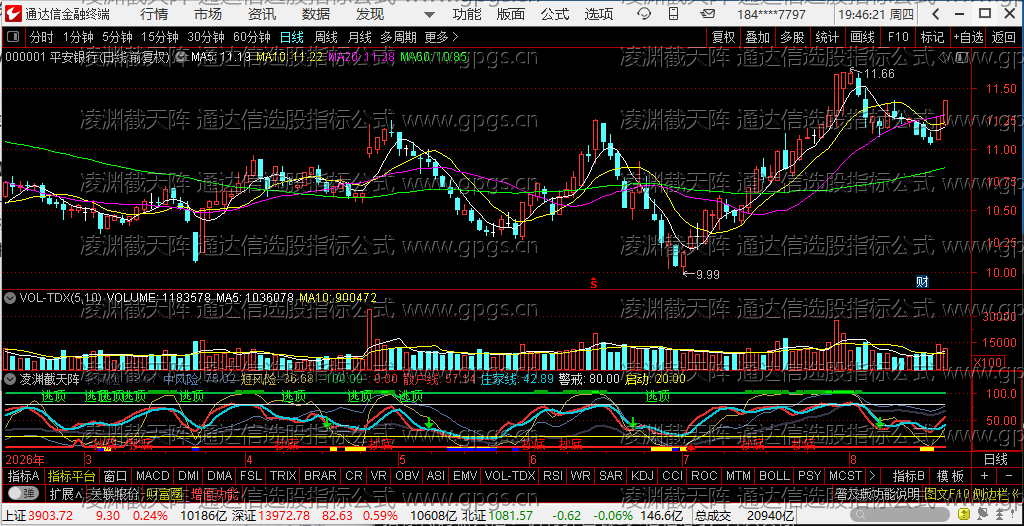Click the 9.99 low price label
1024x526 pixels.
pos(707,274)
